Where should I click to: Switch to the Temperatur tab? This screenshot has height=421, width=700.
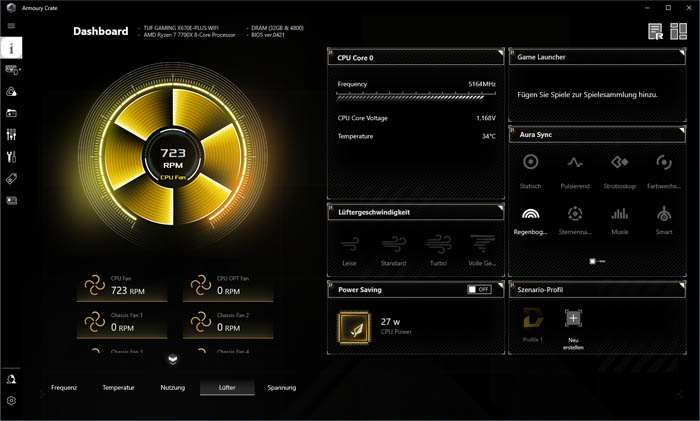coord(118,388)
